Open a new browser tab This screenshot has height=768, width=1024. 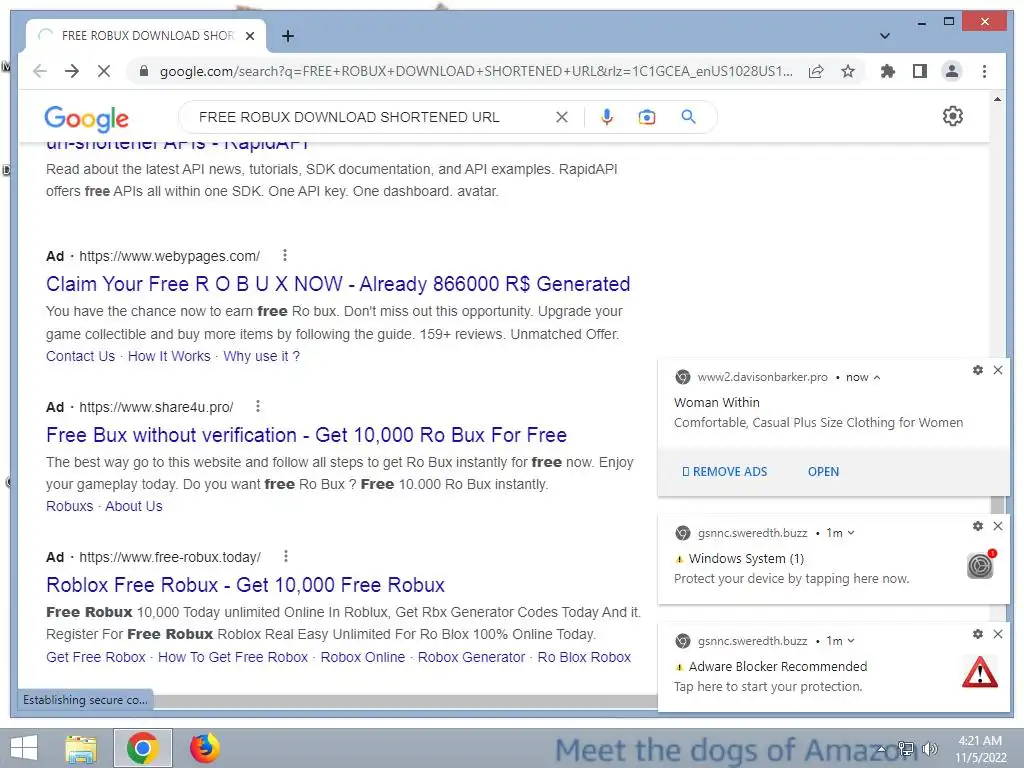[x=287, y=36]
